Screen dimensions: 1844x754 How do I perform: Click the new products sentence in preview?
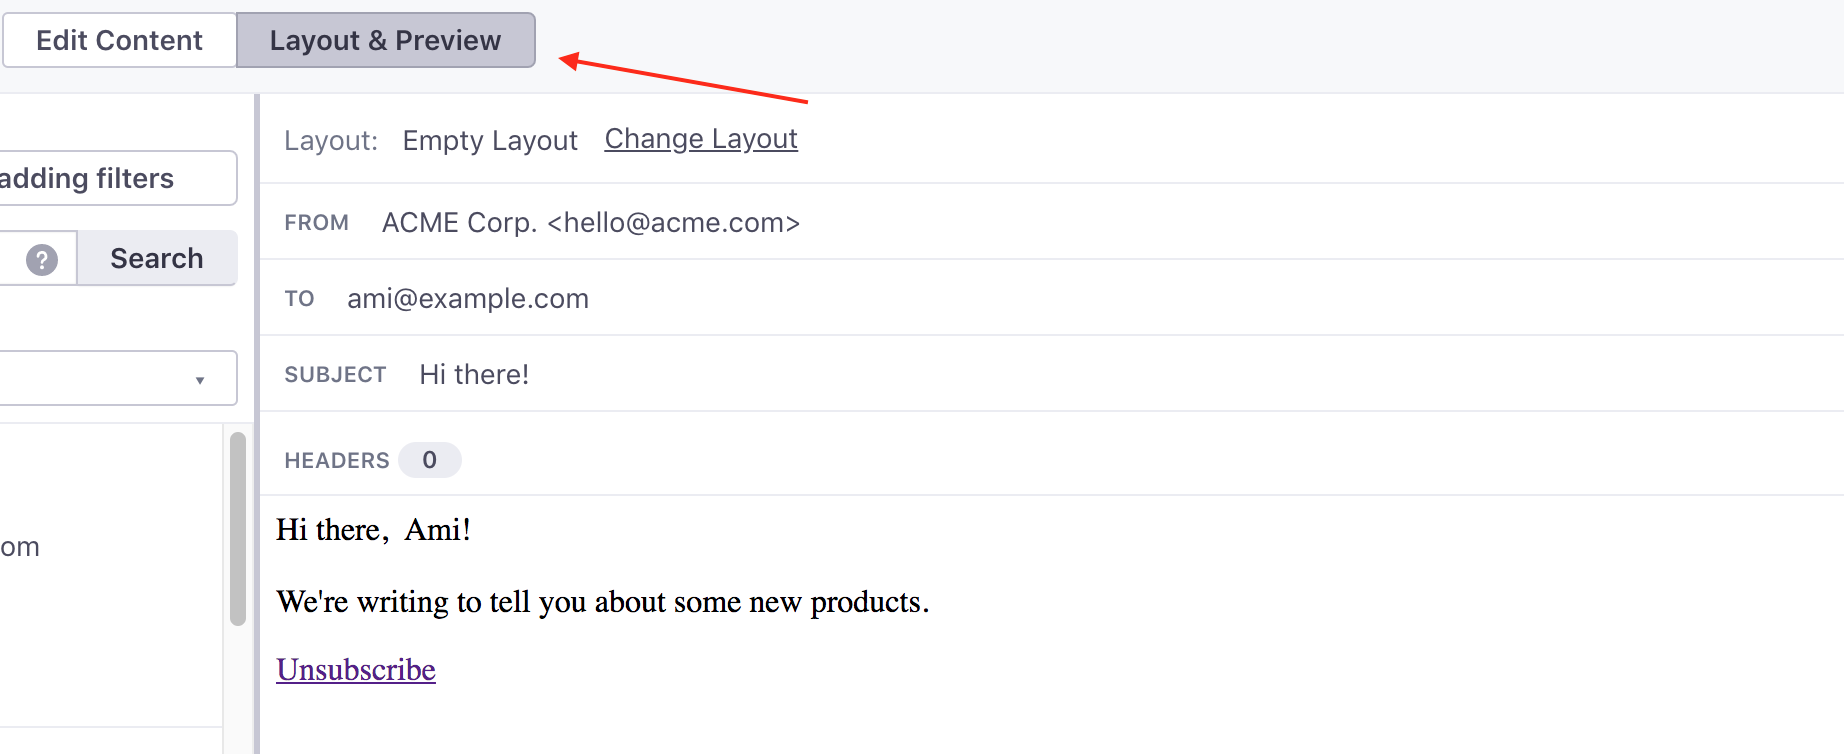pyautogui.click(x=603, y=602)
